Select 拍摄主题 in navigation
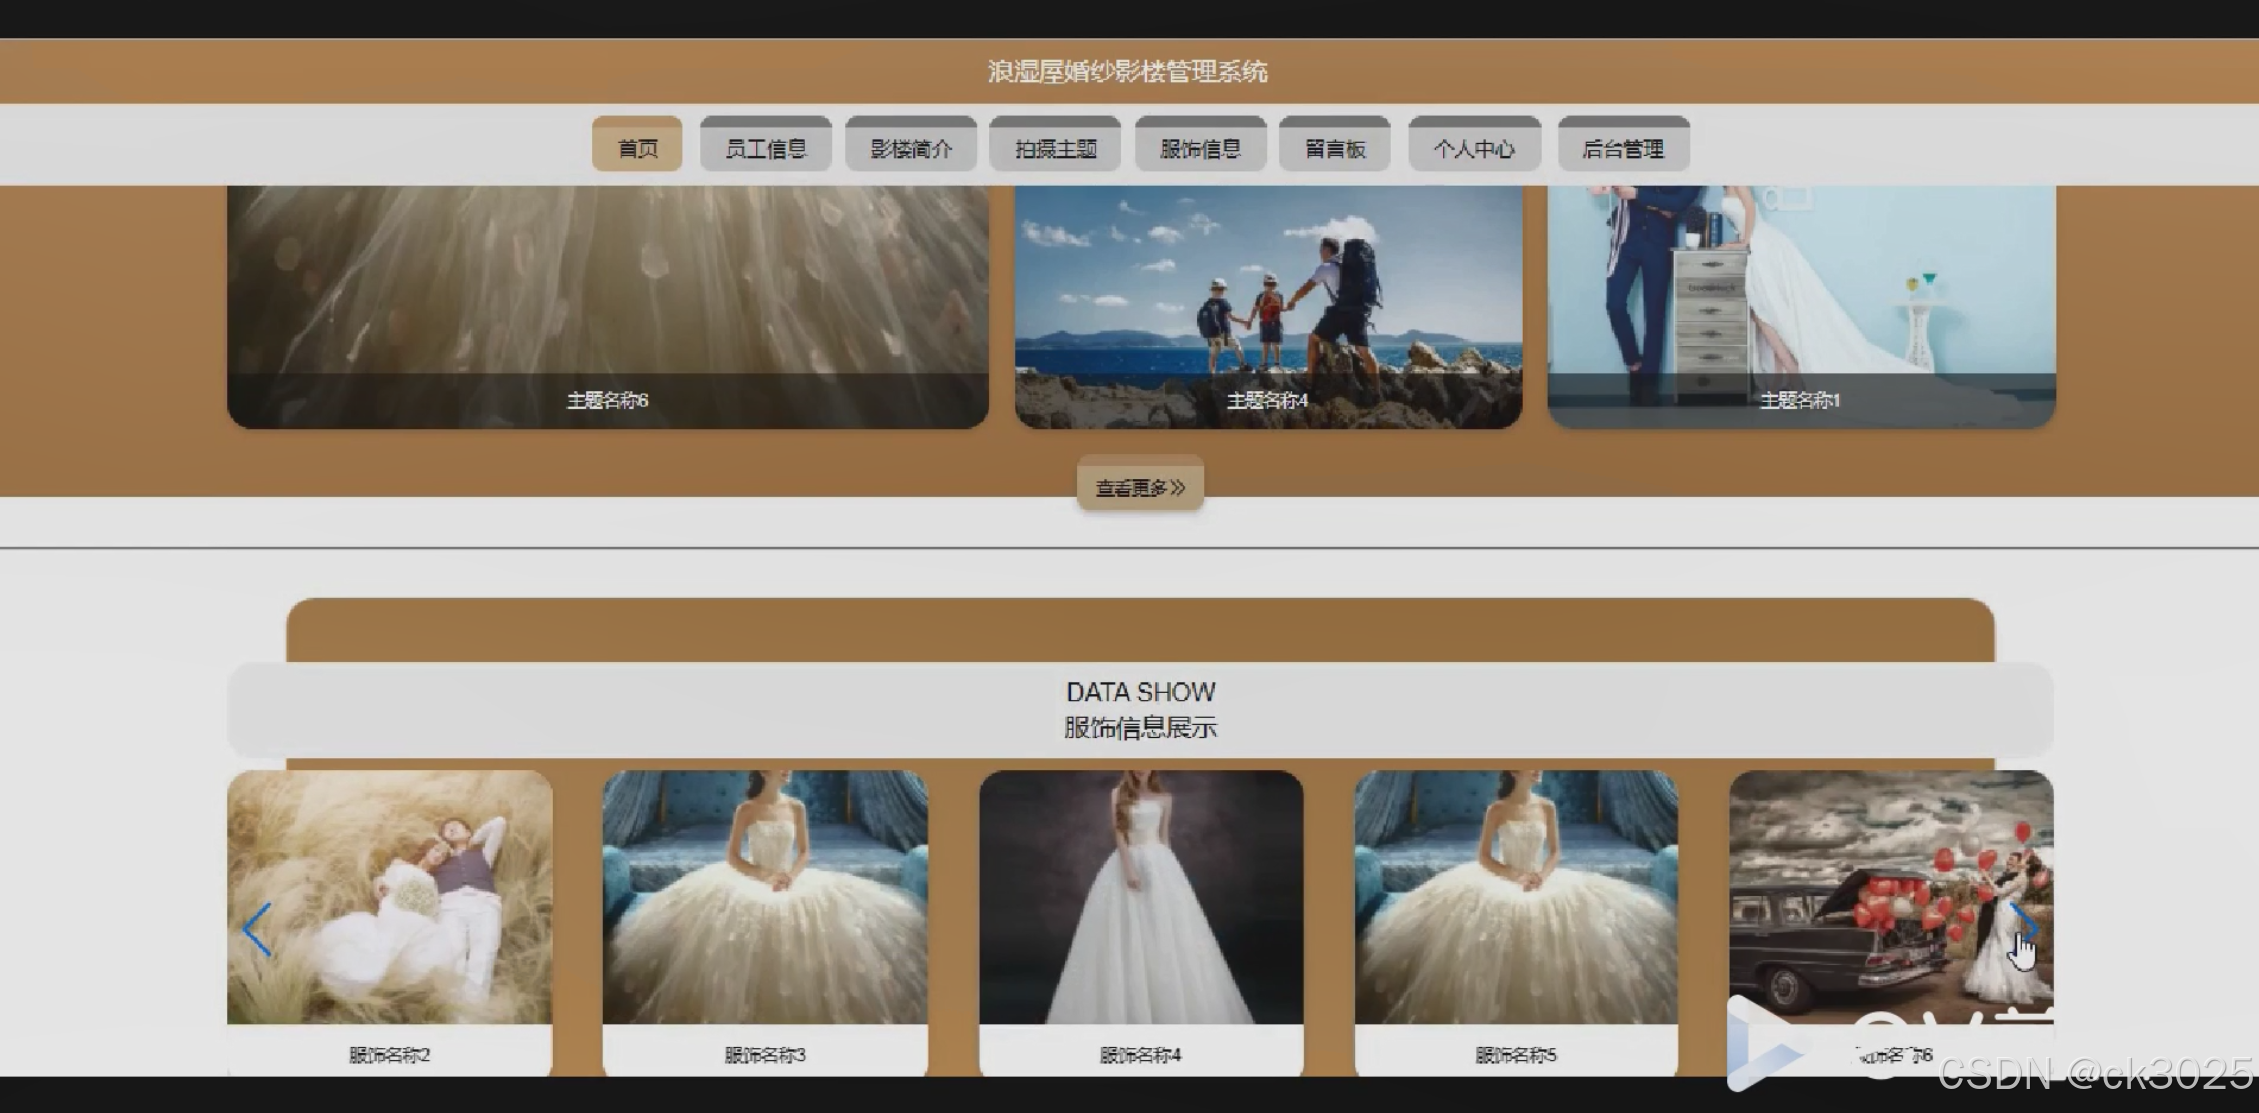 (1055, 147)
